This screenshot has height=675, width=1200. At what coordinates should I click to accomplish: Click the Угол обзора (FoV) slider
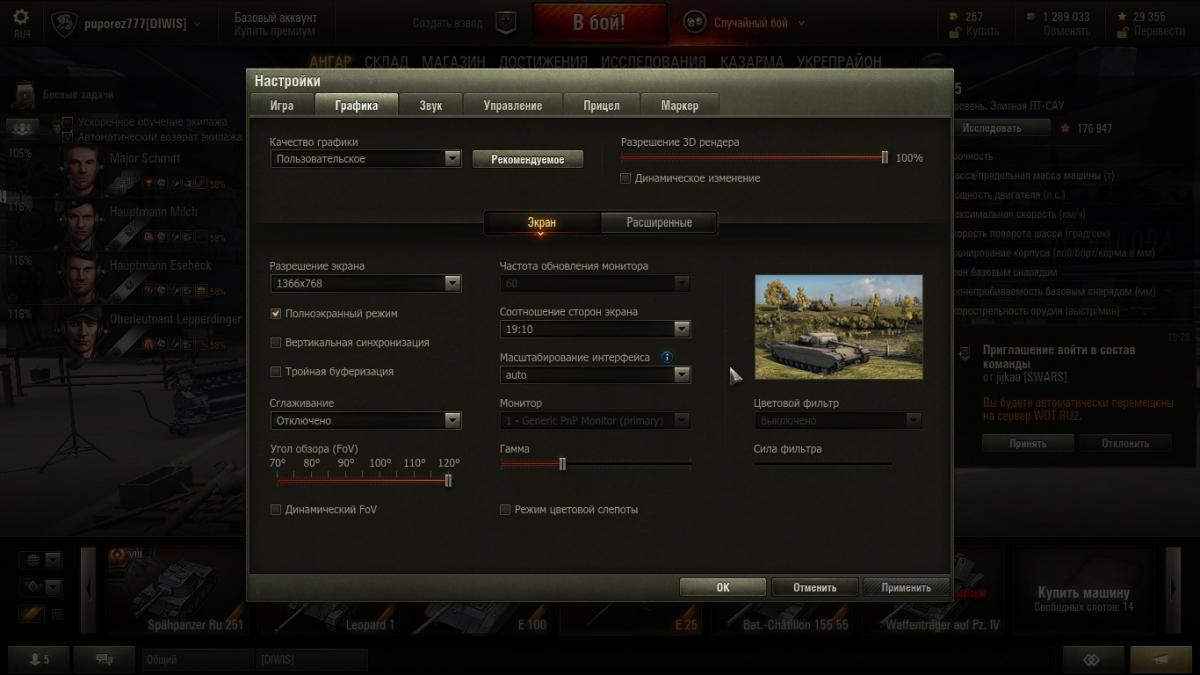pyautogui.click(x=363, y=480)
